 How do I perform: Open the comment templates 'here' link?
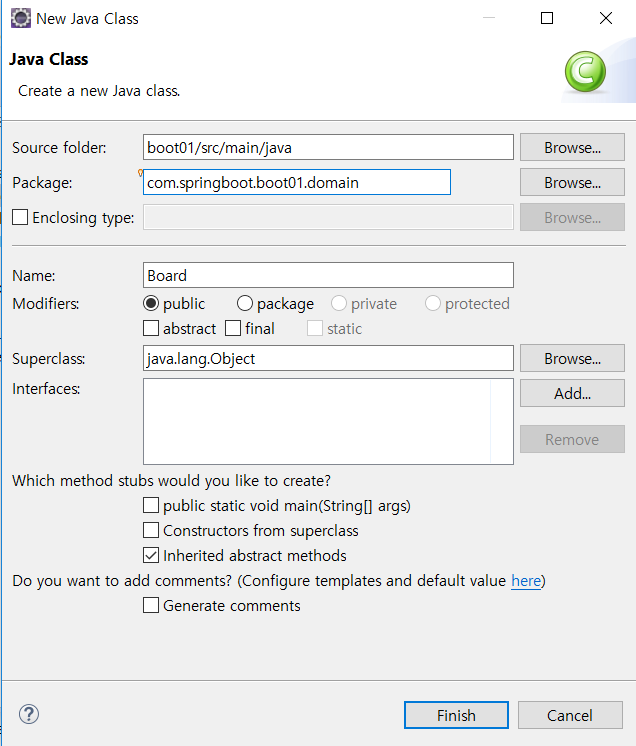[526, 581]
